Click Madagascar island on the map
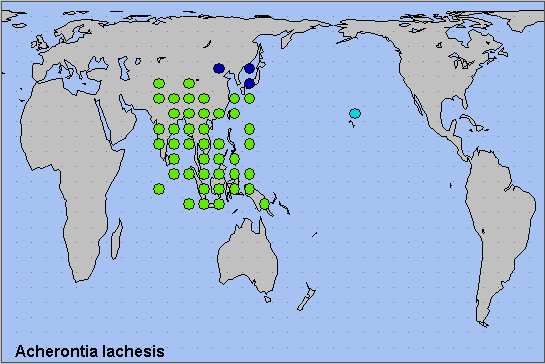The height and width of the screenshot is (364, 545). click(117, 239)
